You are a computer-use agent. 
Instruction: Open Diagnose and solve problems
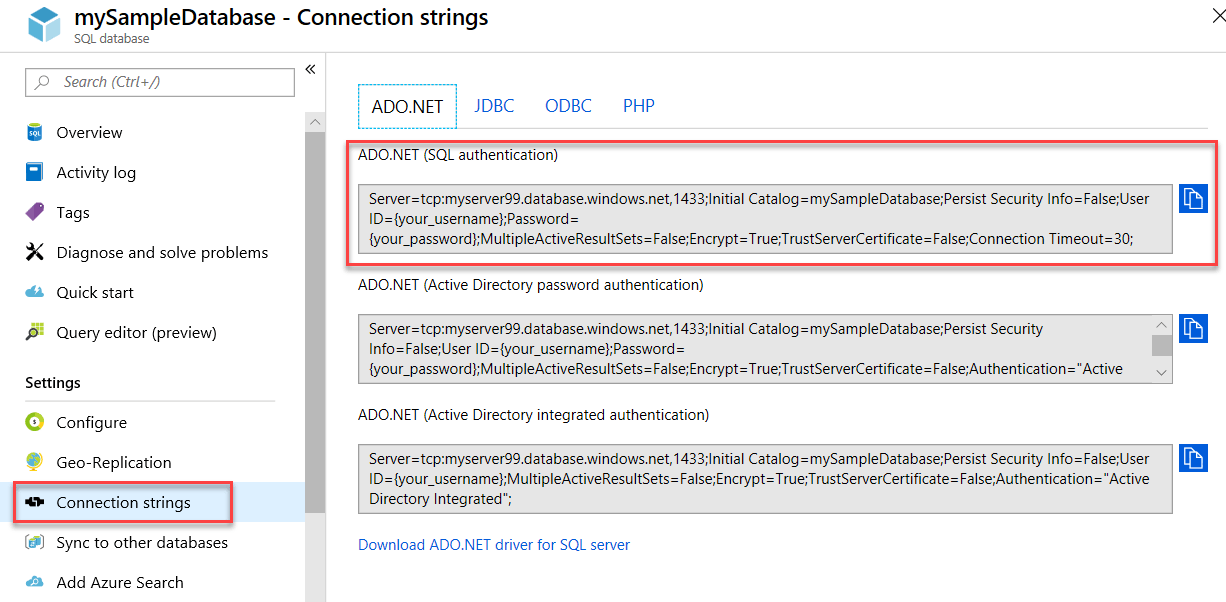tap(160, 252)
